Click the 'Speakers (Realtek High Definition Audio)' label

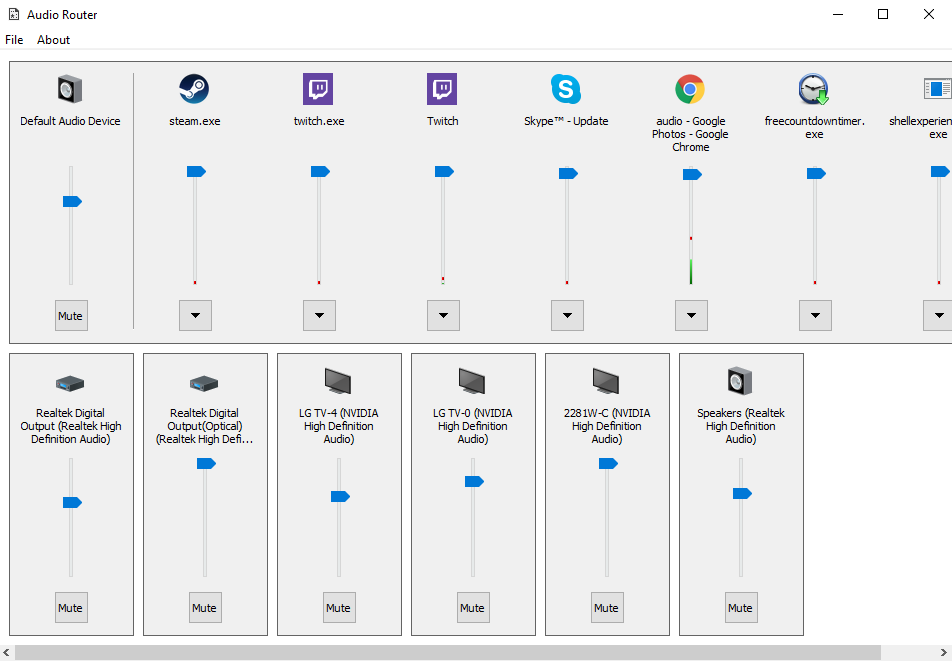point(741,426)
